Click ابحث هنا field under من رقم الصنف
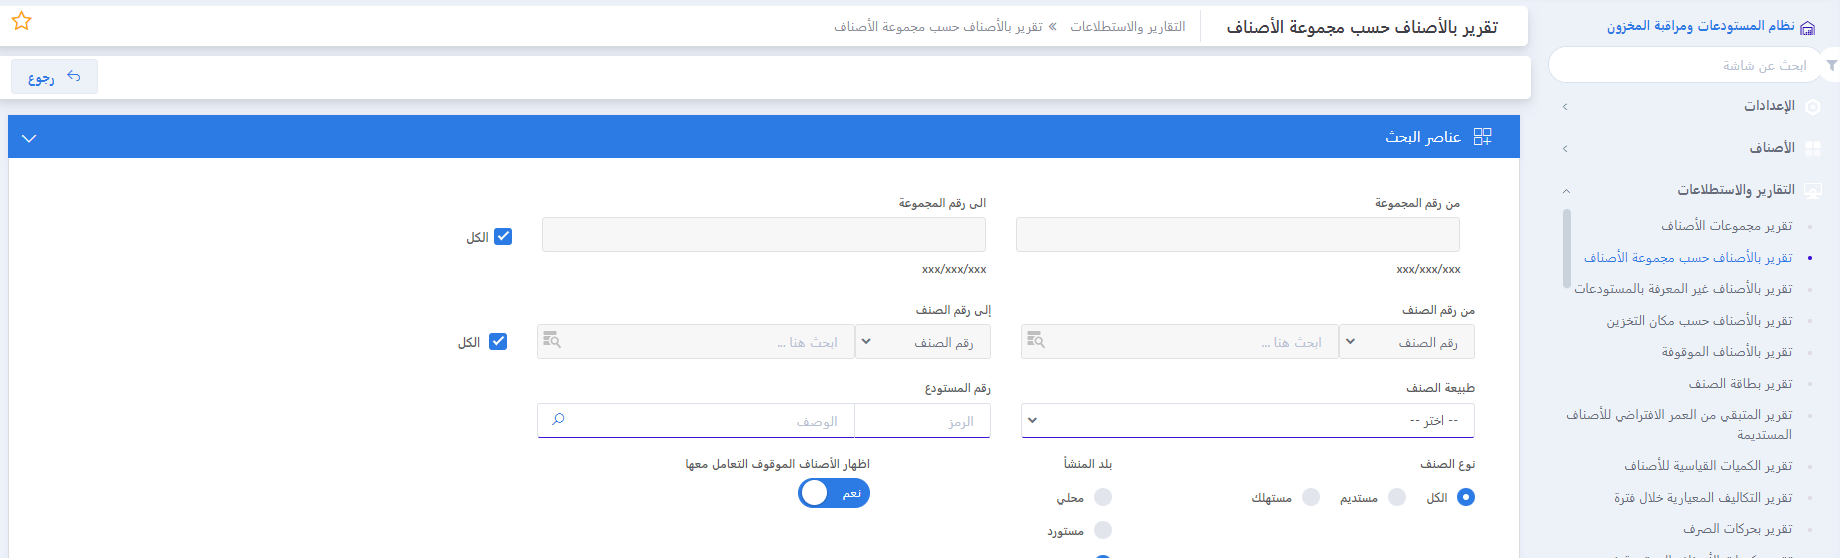The height and width of the screenshot is (558, 1840). (x=1180, y=342)
